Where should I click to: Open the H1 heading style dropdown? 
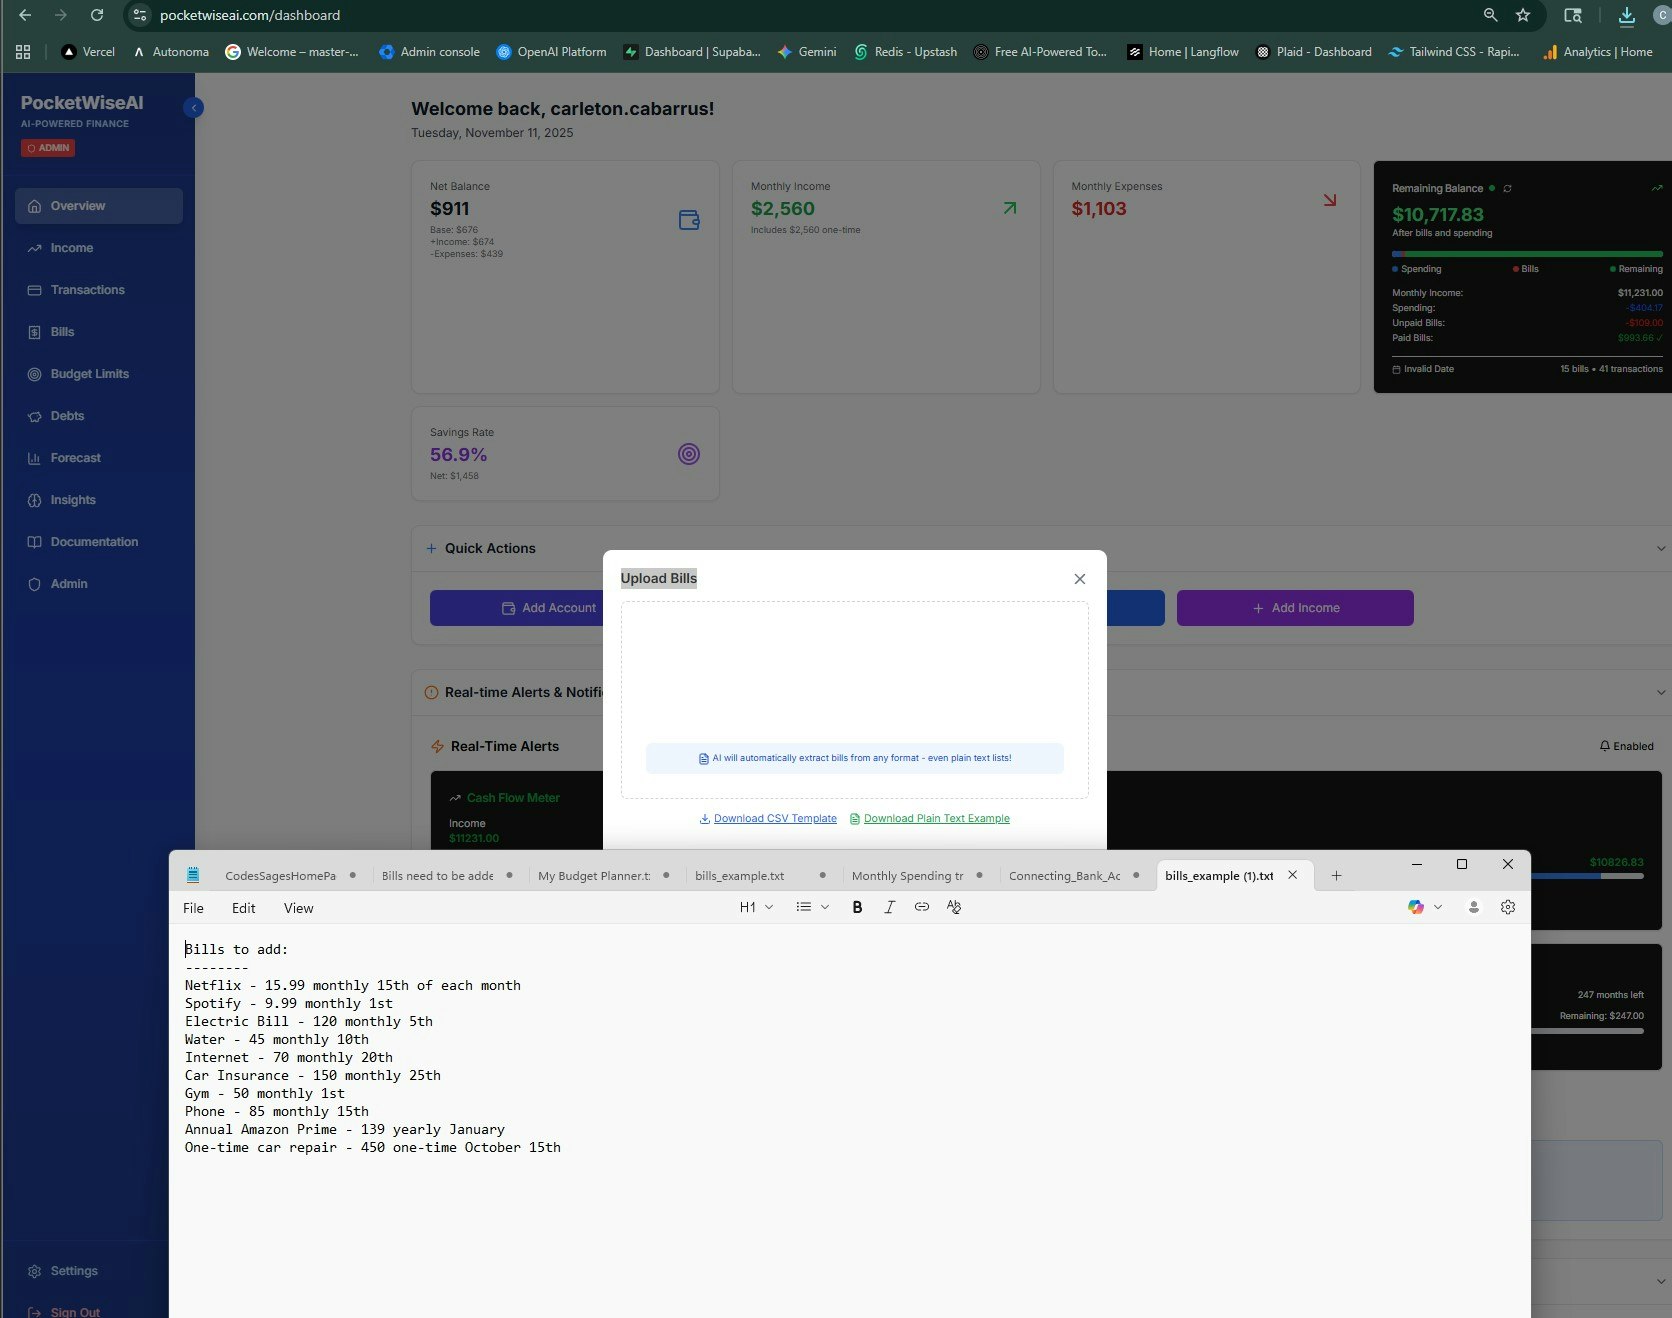tap(755, 907)
